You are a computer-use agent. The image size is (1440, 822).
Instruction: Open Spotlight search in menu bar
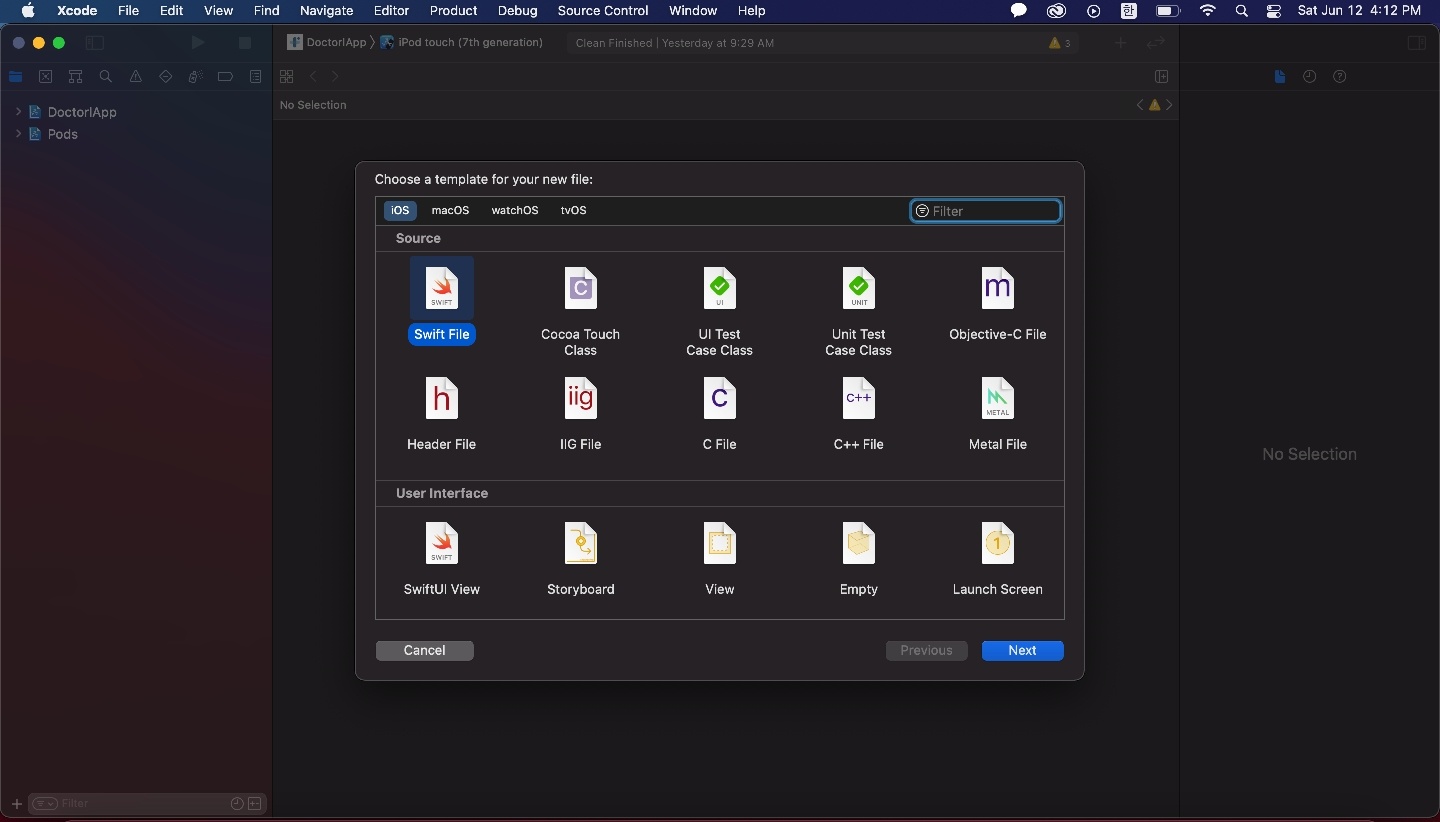tap(1241, 11)
